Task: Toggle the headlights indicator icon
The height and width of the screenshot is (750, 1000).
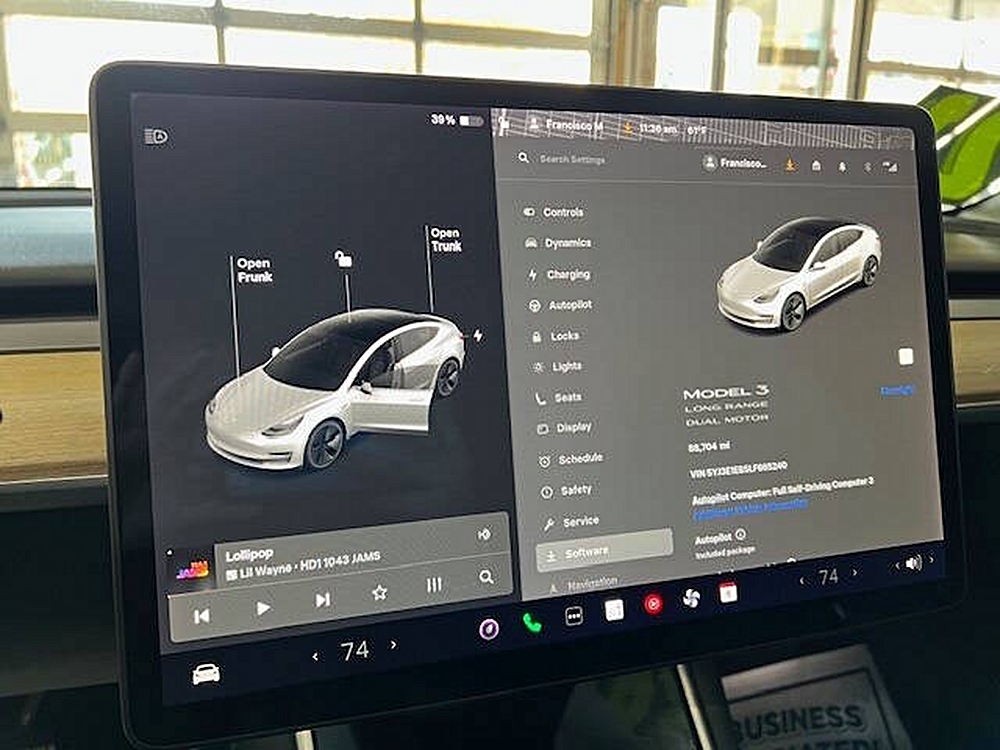Action: tap(156, 137)
